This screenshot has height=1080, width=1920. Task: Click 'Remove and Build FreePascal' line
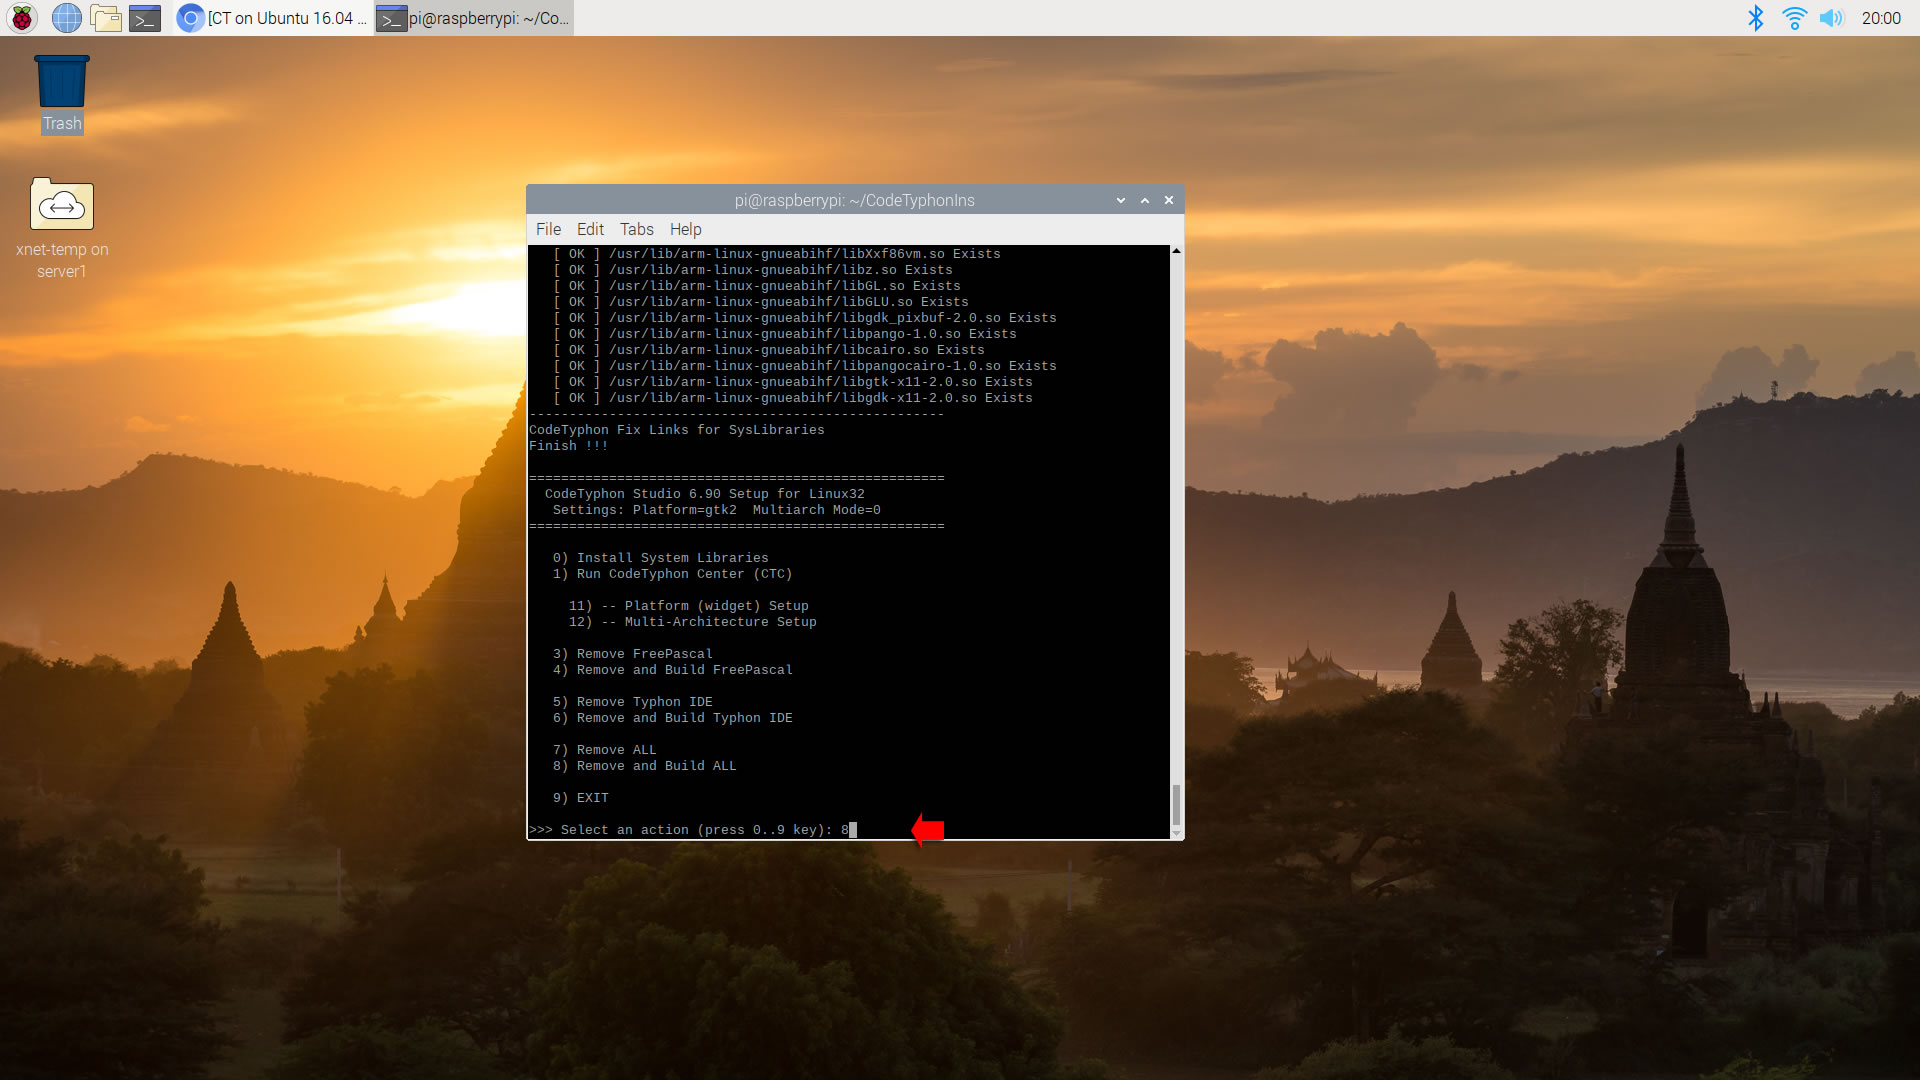click(673, 670)
